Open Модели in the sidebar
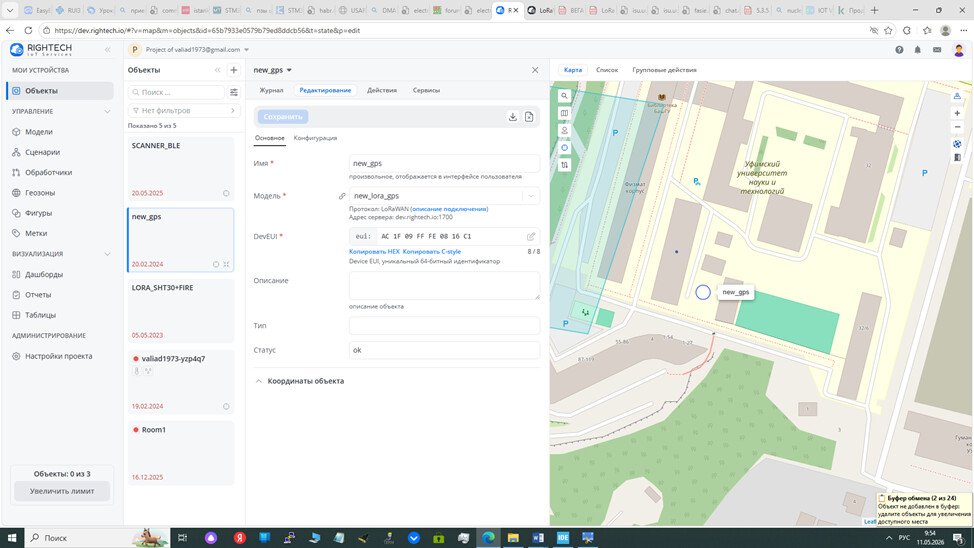The image size is (974, 548). (39, 132)
